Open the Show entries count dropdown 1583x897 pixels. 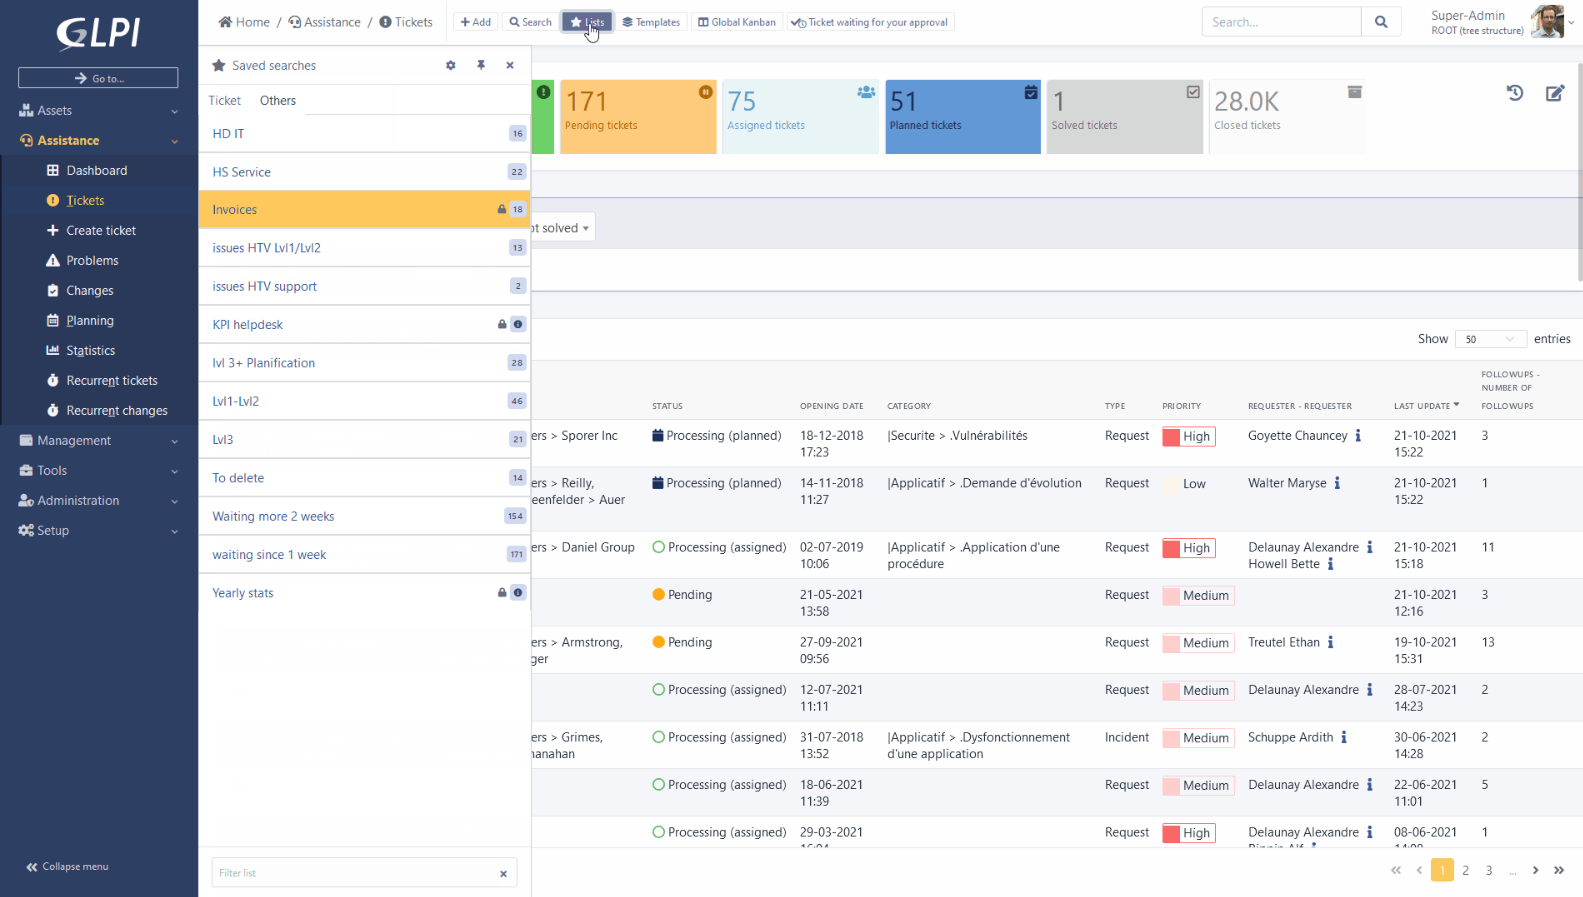1490,339
